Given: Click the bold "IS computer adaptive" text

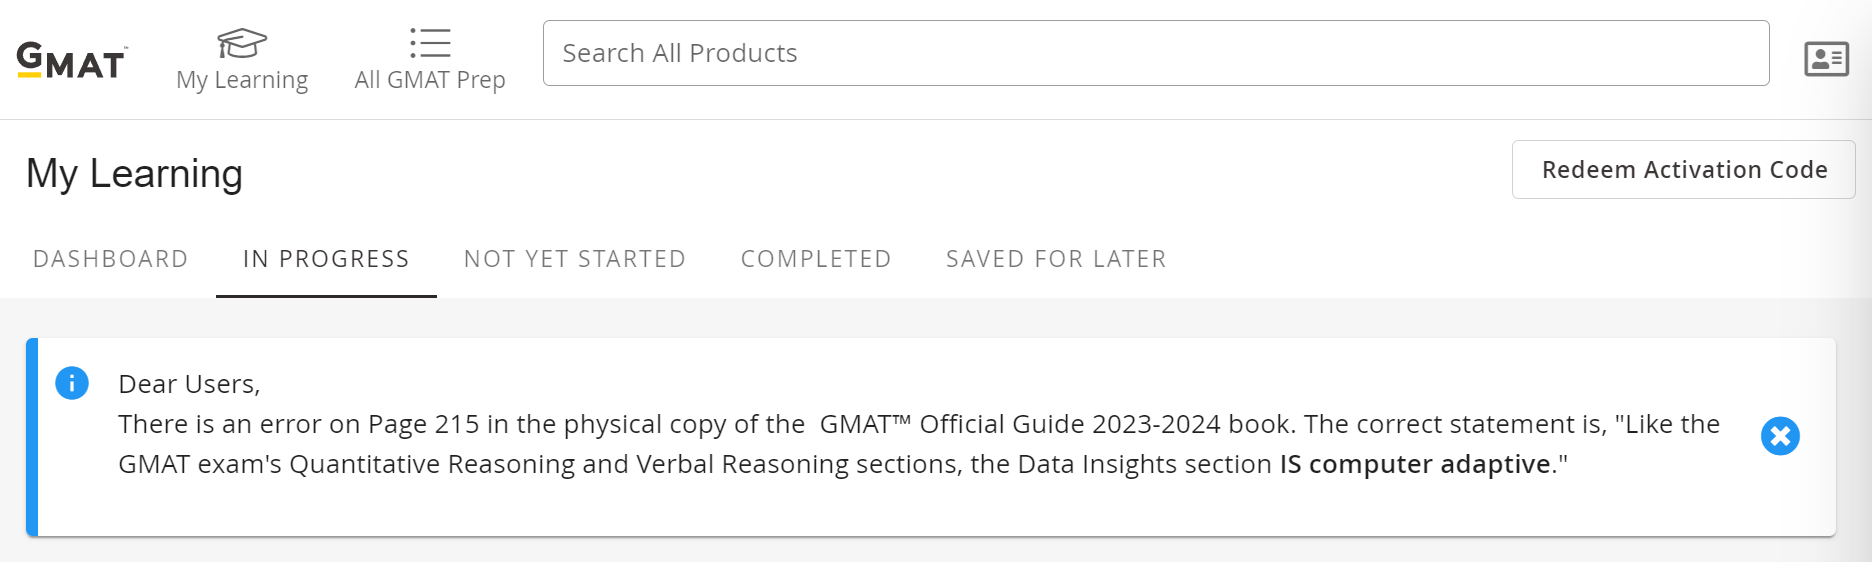Looking at the screenshot, I should [1415, 464].
